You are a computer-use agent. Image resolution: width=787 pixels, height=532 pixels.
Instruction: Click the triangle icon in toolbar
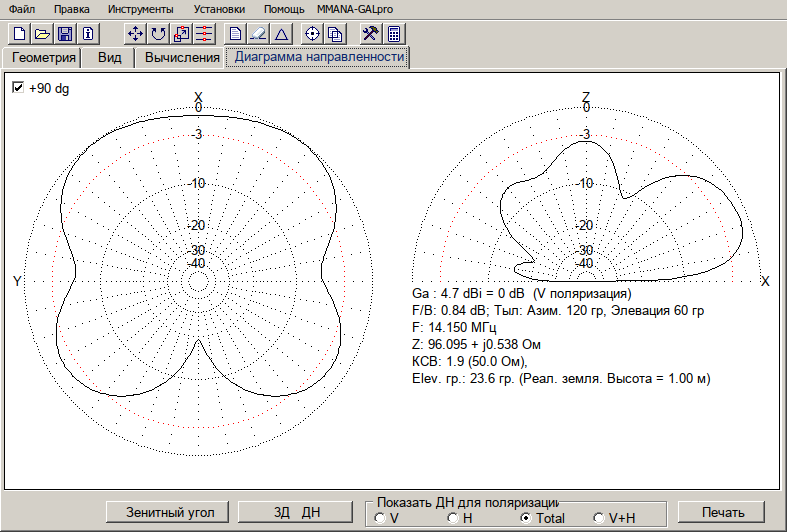click(282, 33)
